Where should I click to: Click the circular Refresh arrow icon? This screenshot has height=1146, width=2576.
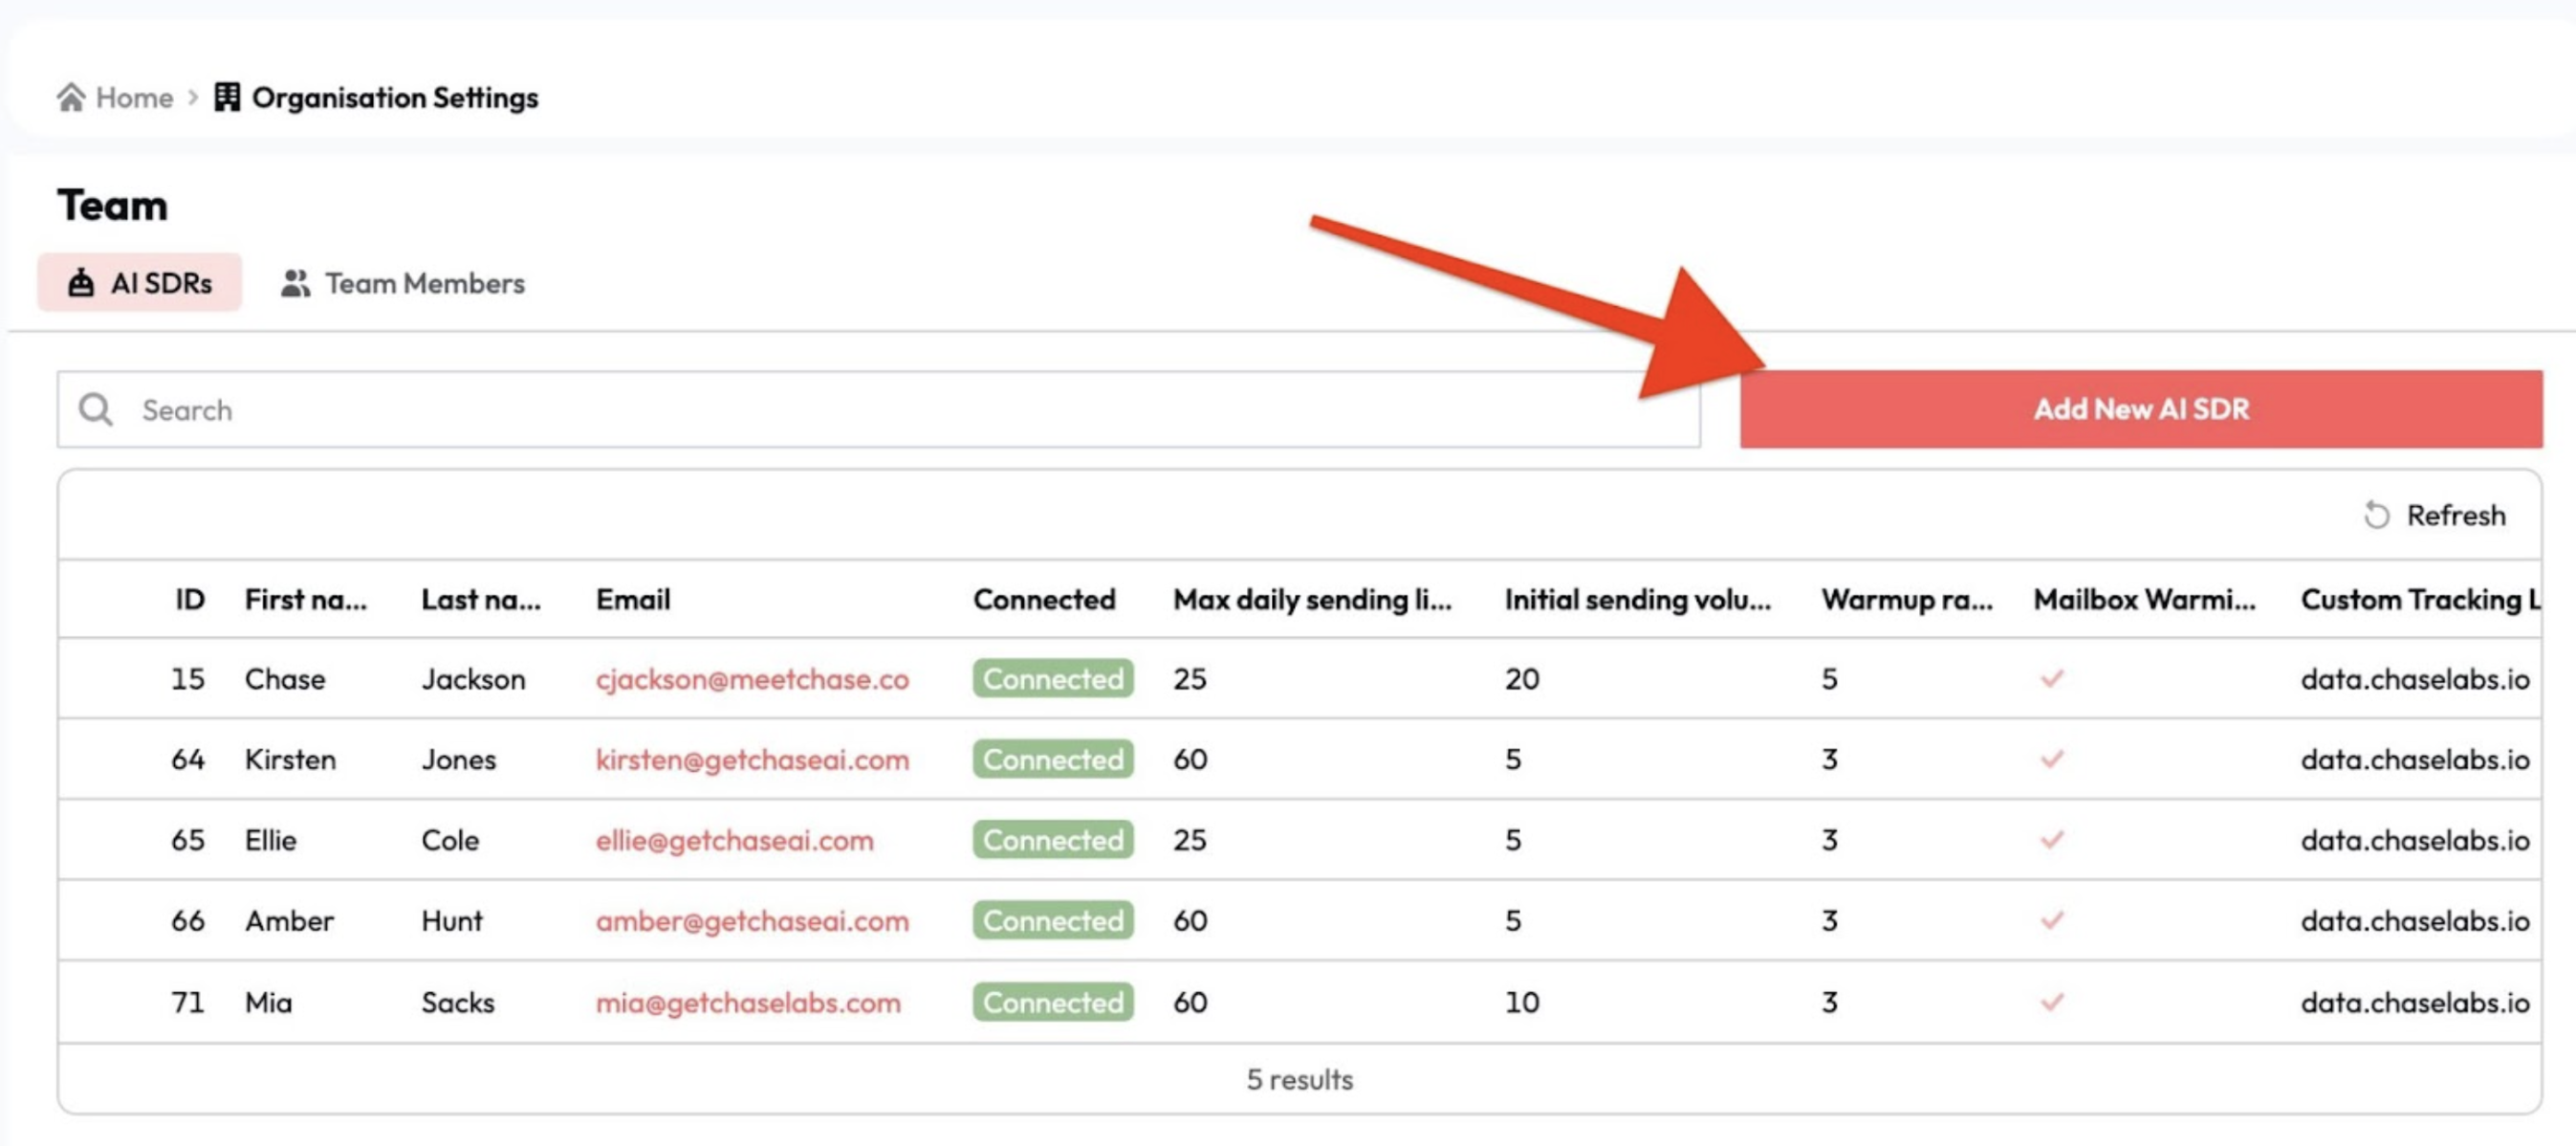pyautogui.click(x=2376, y=515)
